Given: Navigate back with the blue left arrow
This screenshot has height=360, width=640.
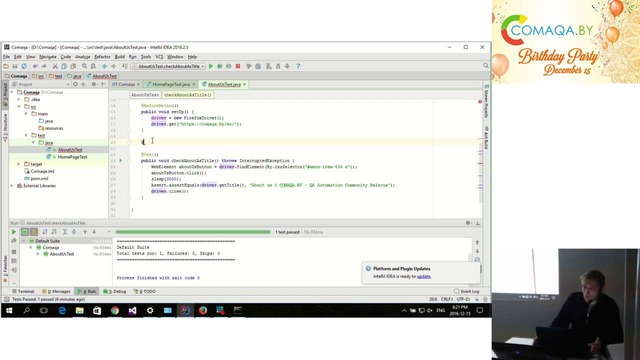Looking at the screenshot, I should pyautogui.click(x=104, y=66).
